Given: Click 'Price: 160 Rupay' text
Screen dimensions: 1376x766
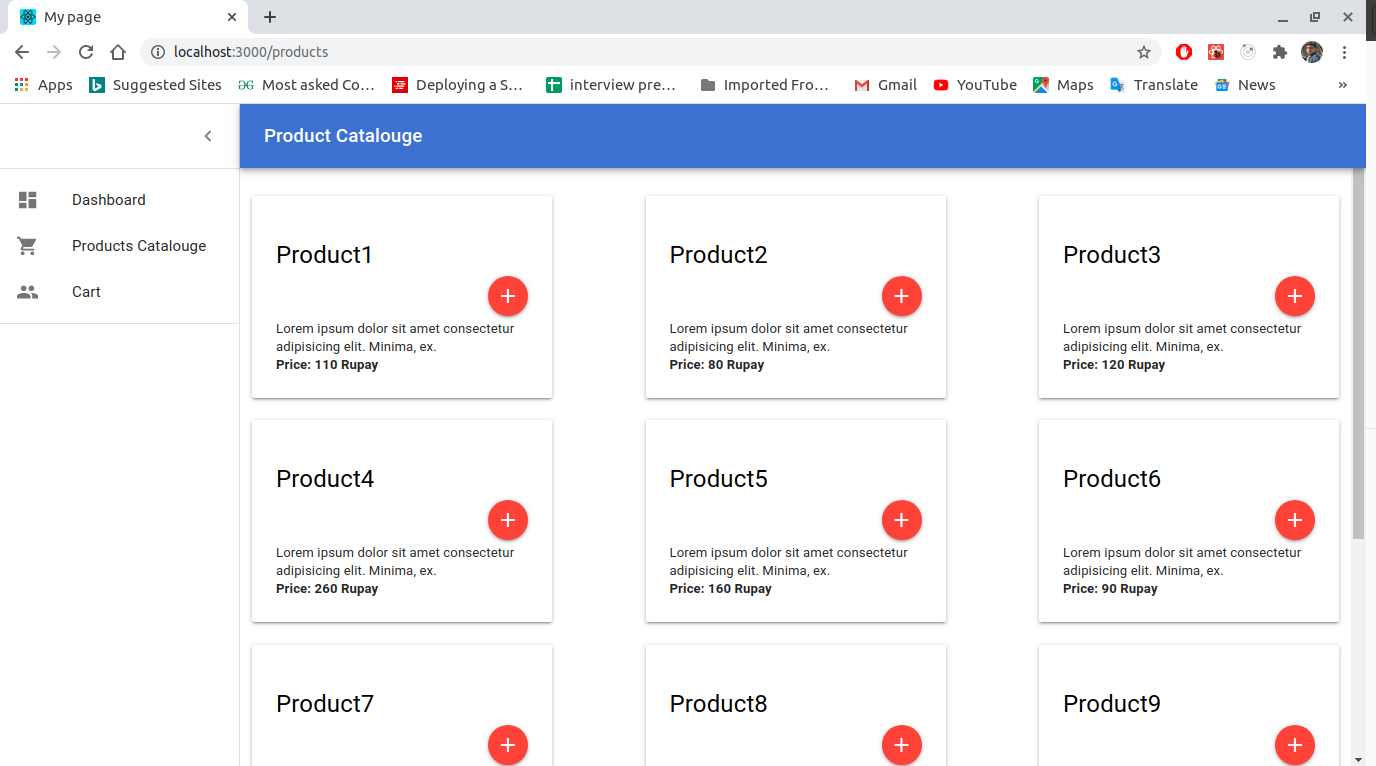Looking at the screenshot, I should click(x=721, y=589).
